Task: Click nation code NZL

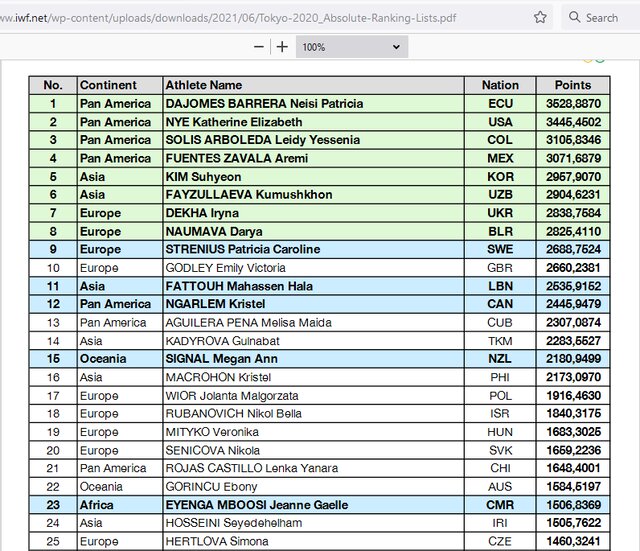Action: 500,359
